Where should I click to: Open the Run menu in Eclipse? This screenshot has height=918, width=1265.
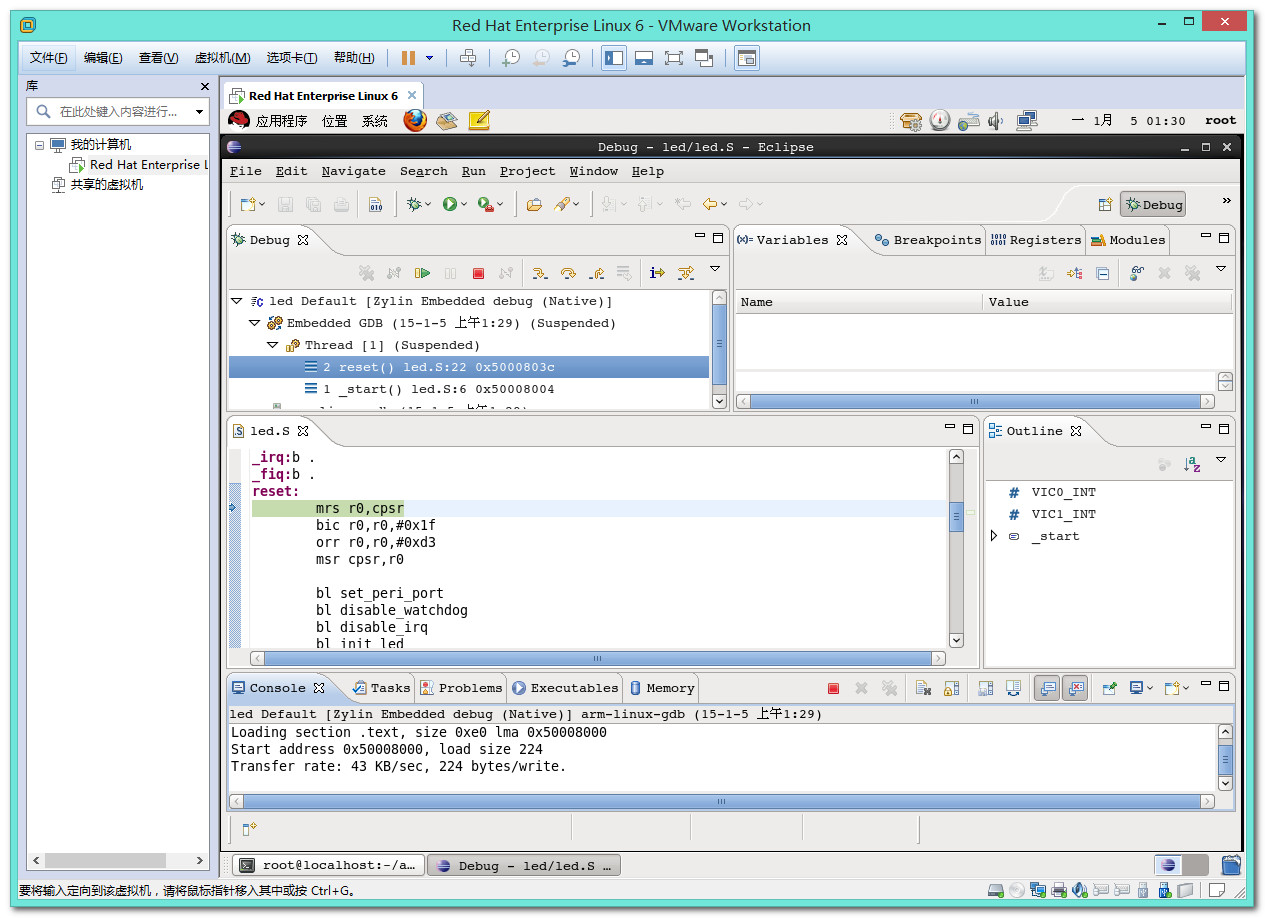[x=474, y=171]
